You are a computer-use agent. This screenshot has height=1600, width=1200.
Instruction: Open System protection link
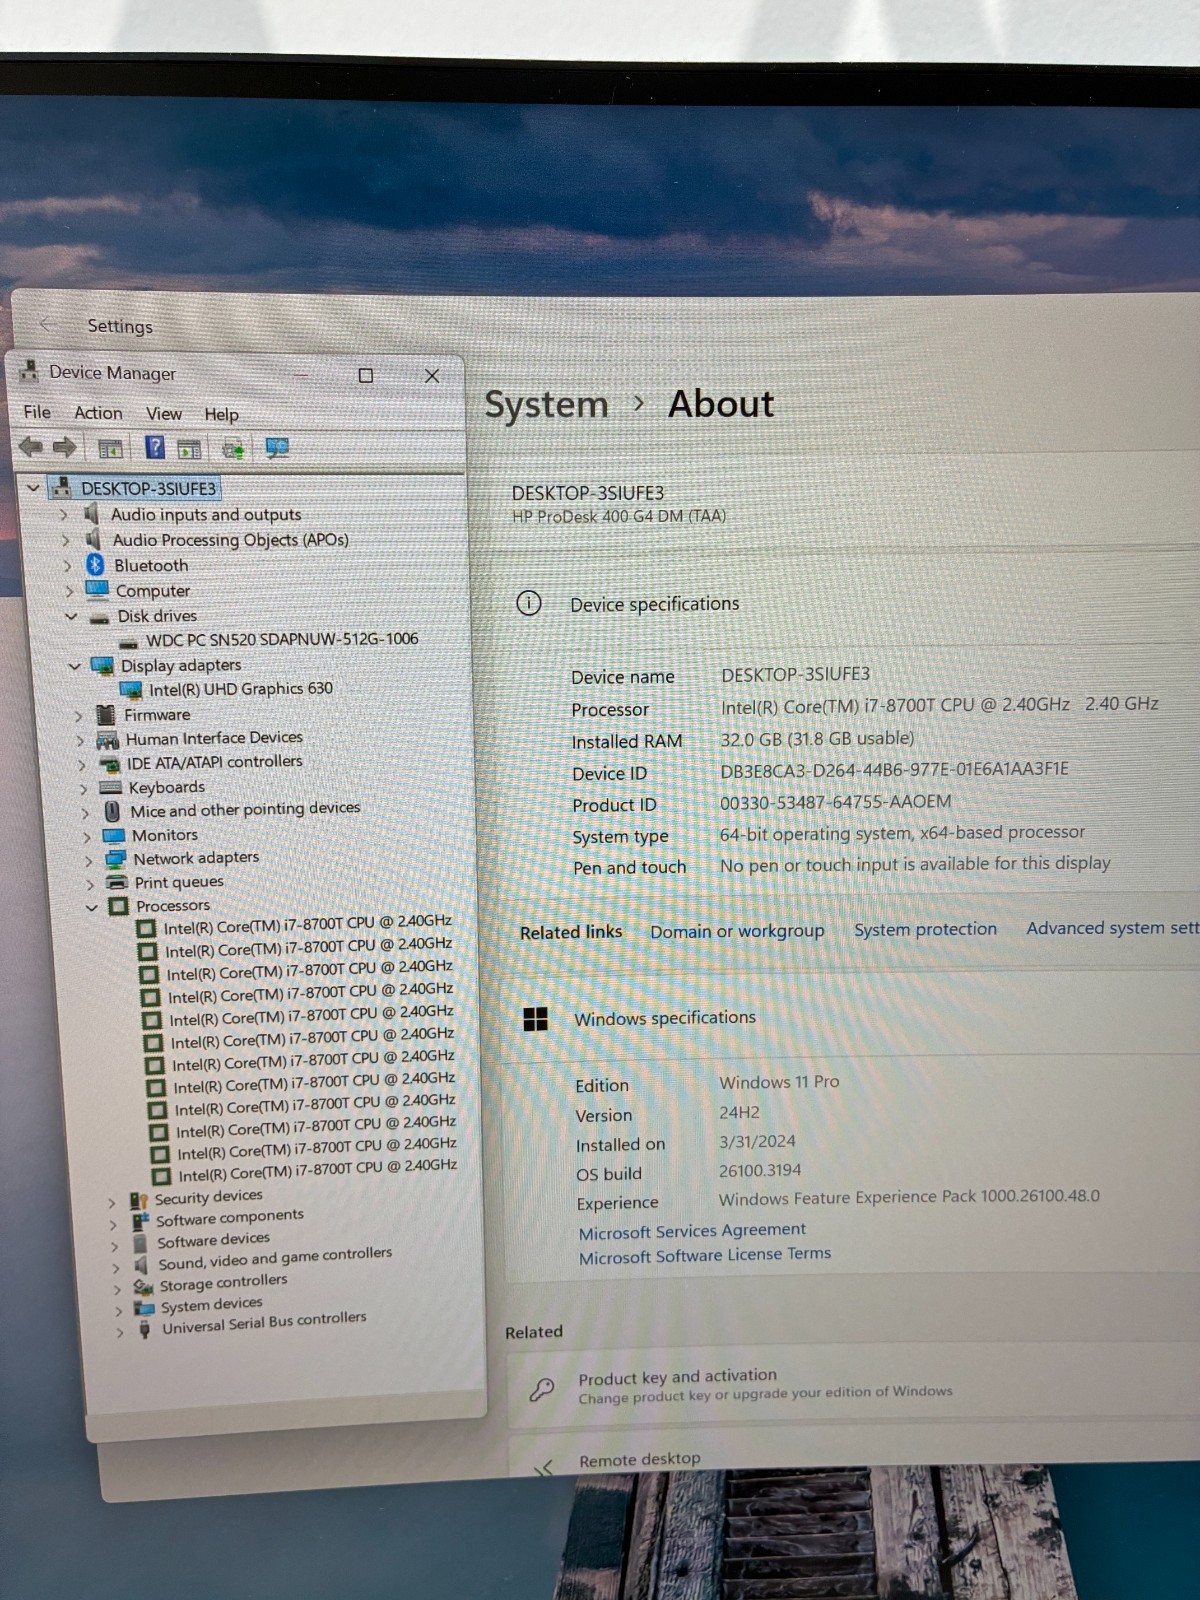point(925,929)
